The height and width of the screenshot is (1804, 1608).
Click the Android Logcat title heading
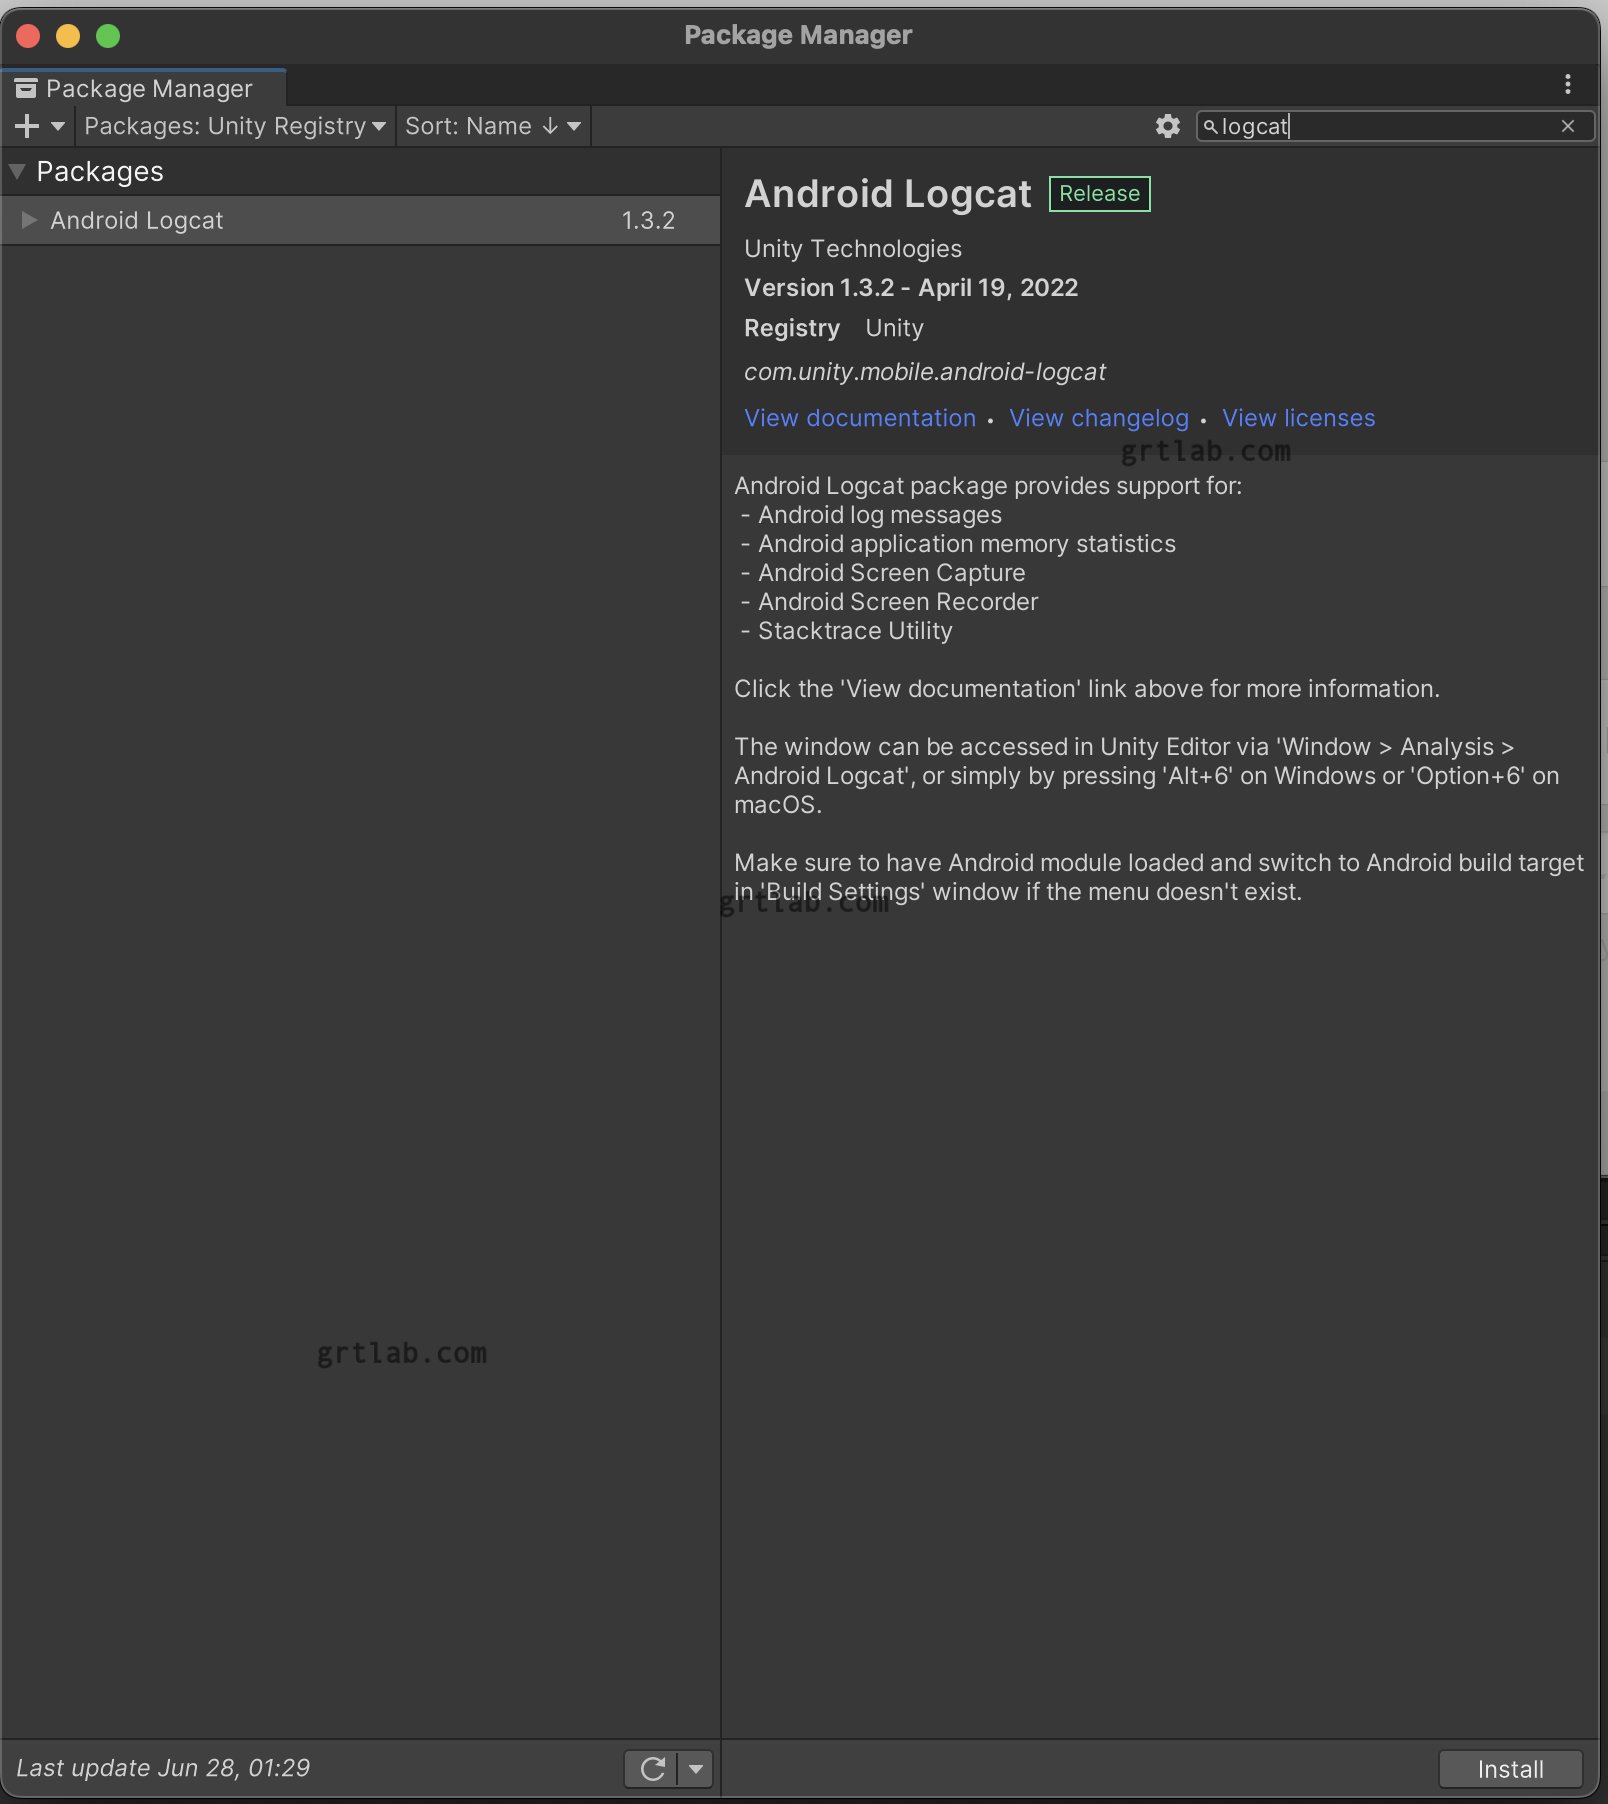[x=888, y=194]
